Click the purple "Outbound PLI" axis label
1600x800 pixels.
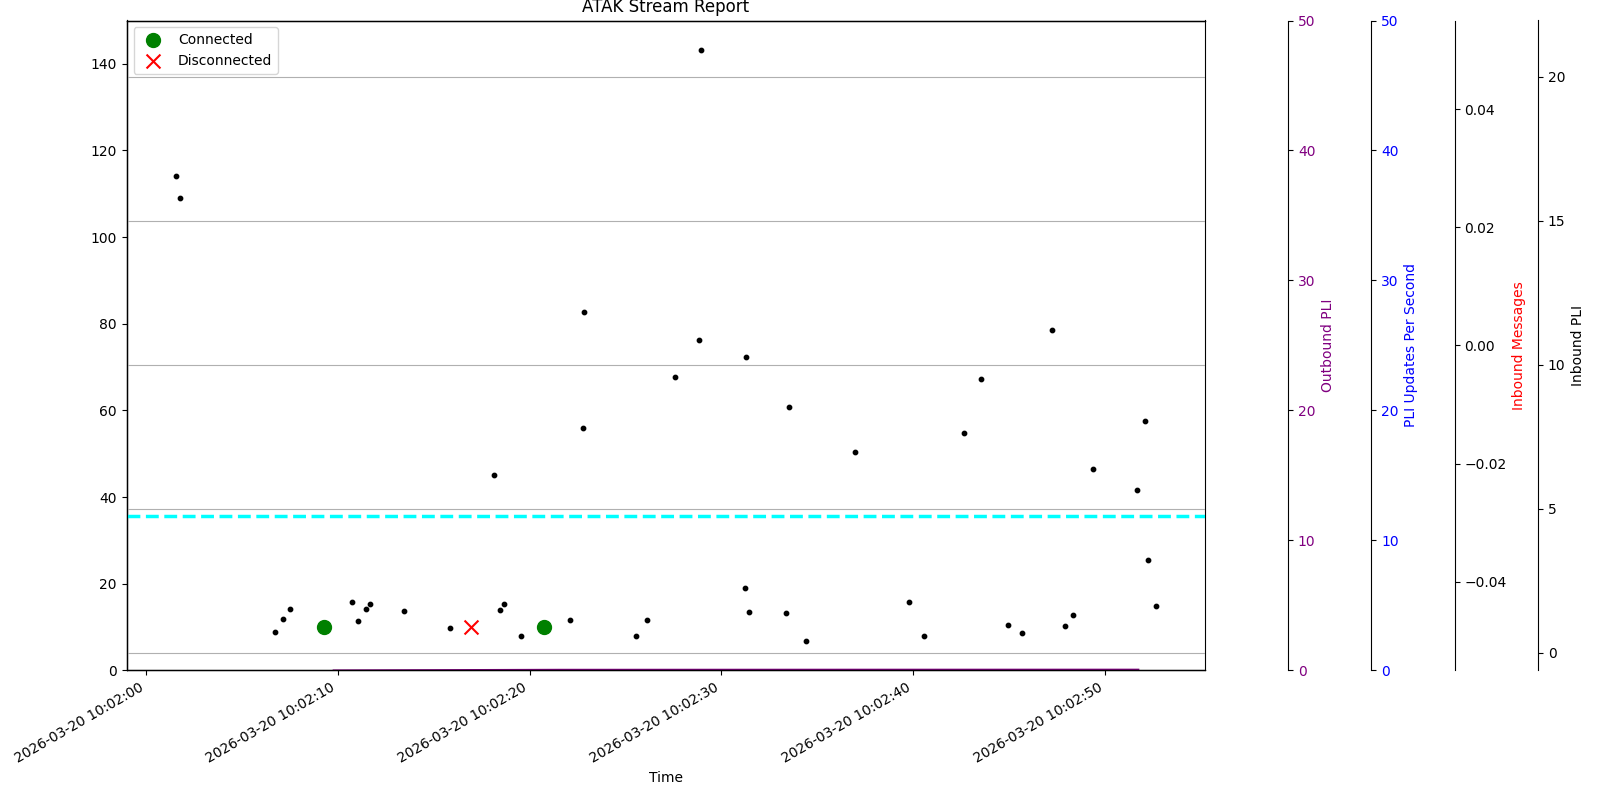1327,345
